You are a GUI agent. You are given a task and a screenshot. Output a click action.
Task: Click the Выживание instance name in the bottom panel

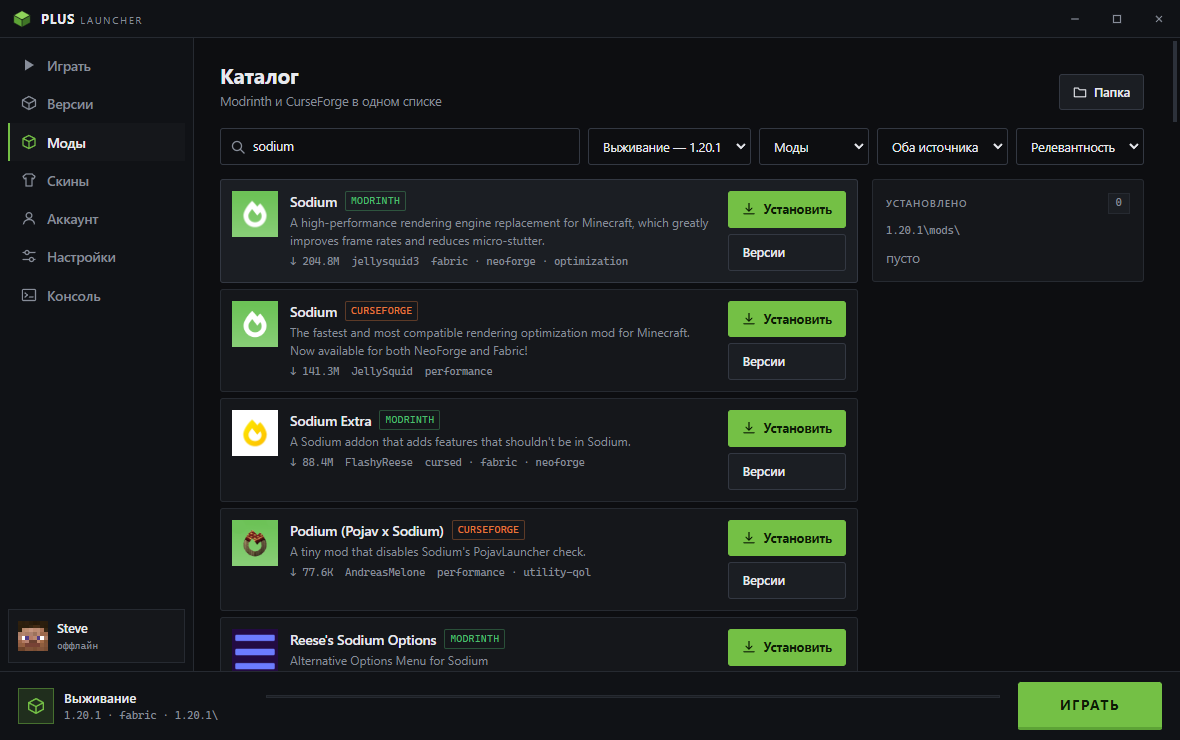coord(100,699)
